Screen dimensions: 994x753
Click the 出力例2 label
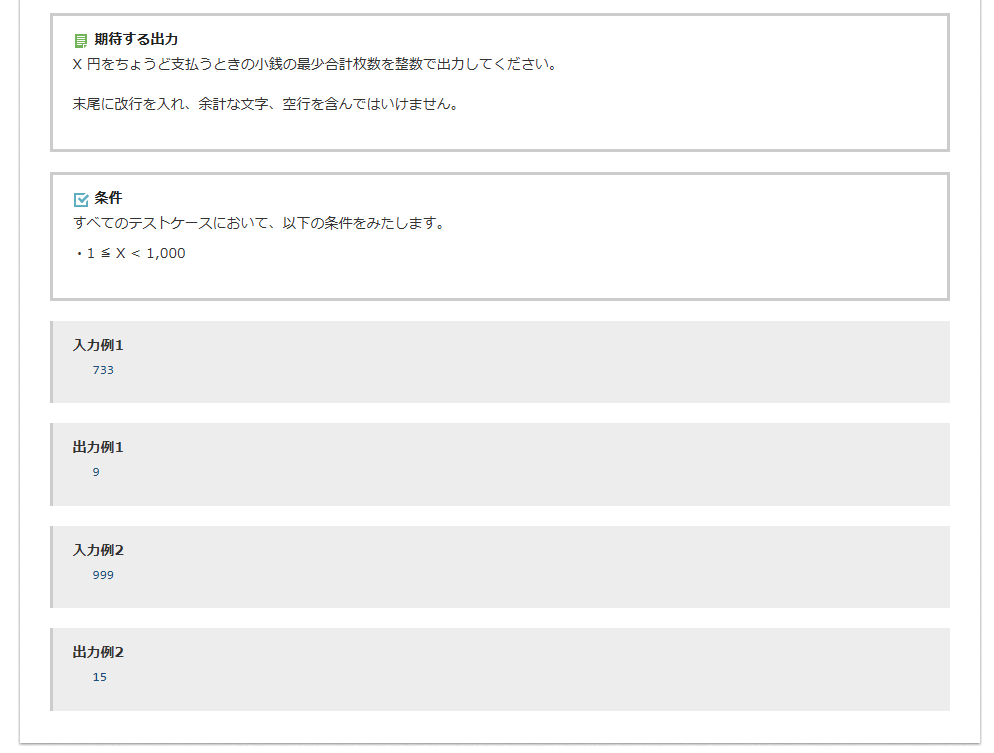98,652
